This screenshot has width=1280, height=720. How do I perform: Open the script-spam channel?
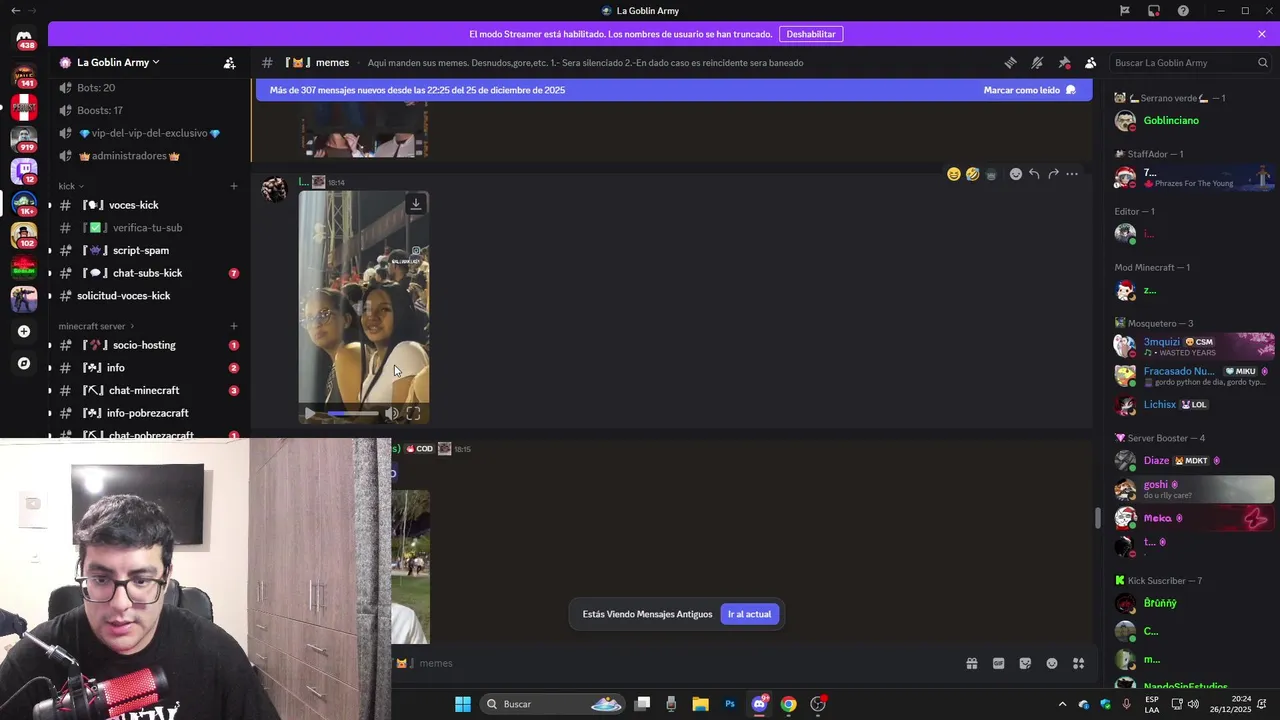click(x=148, y=250)
